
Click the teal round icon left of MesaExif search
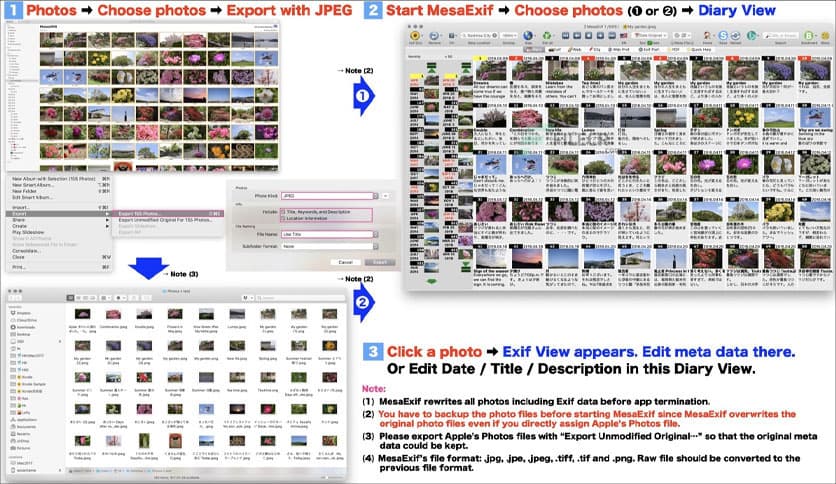(x=751, y=35)
